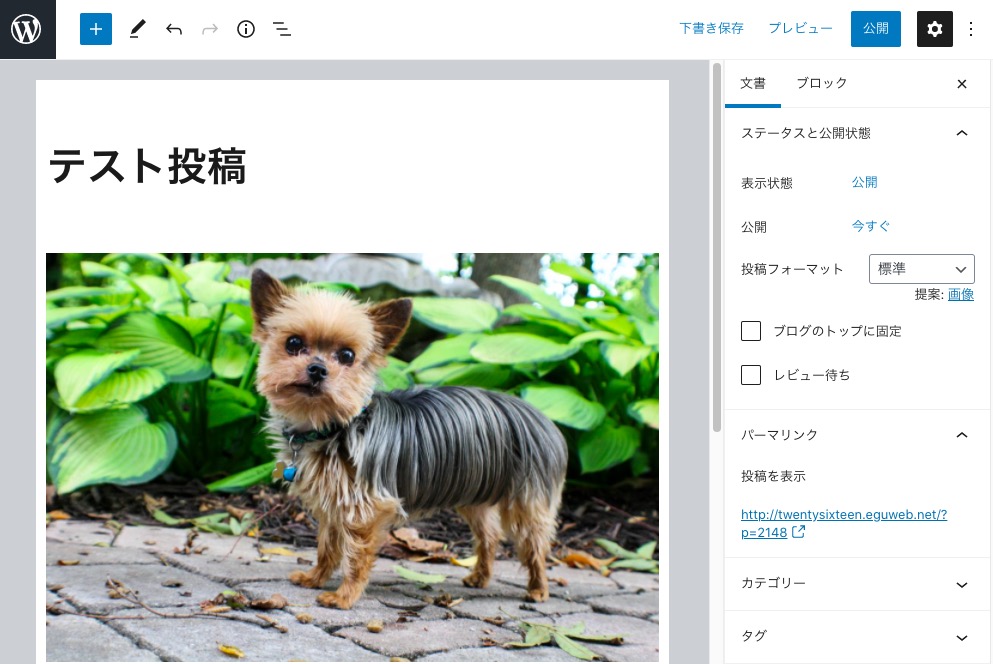This screenshot has width=993, height=664.
Task: Expand the カテゴリー section
Action: point(962,584)
